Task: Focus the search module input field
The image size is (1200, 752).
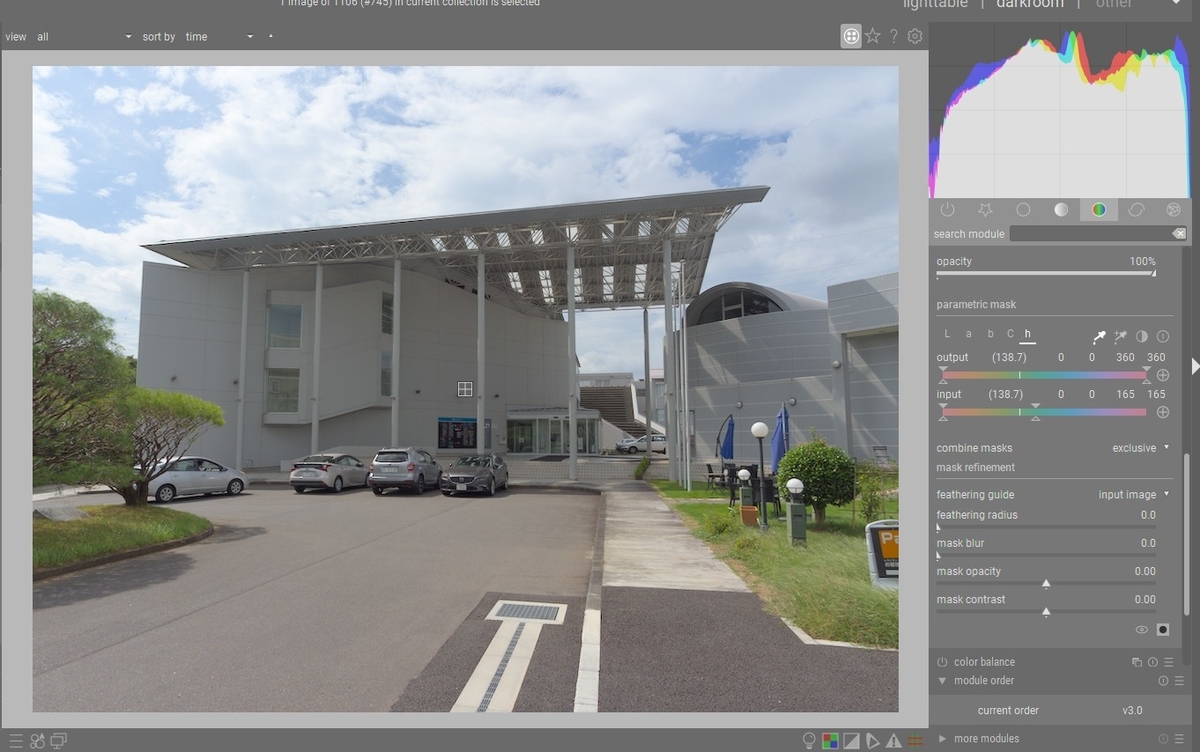Action: coord(1090,234)
